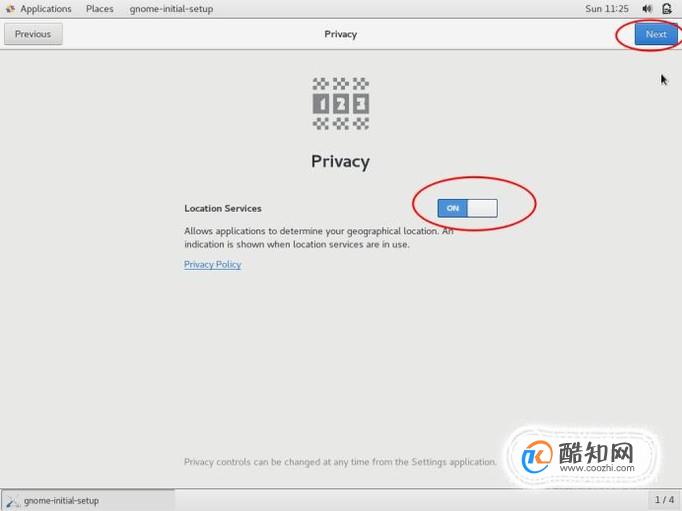Open the Sun 11:25 clock calendar

coord(607,9)
